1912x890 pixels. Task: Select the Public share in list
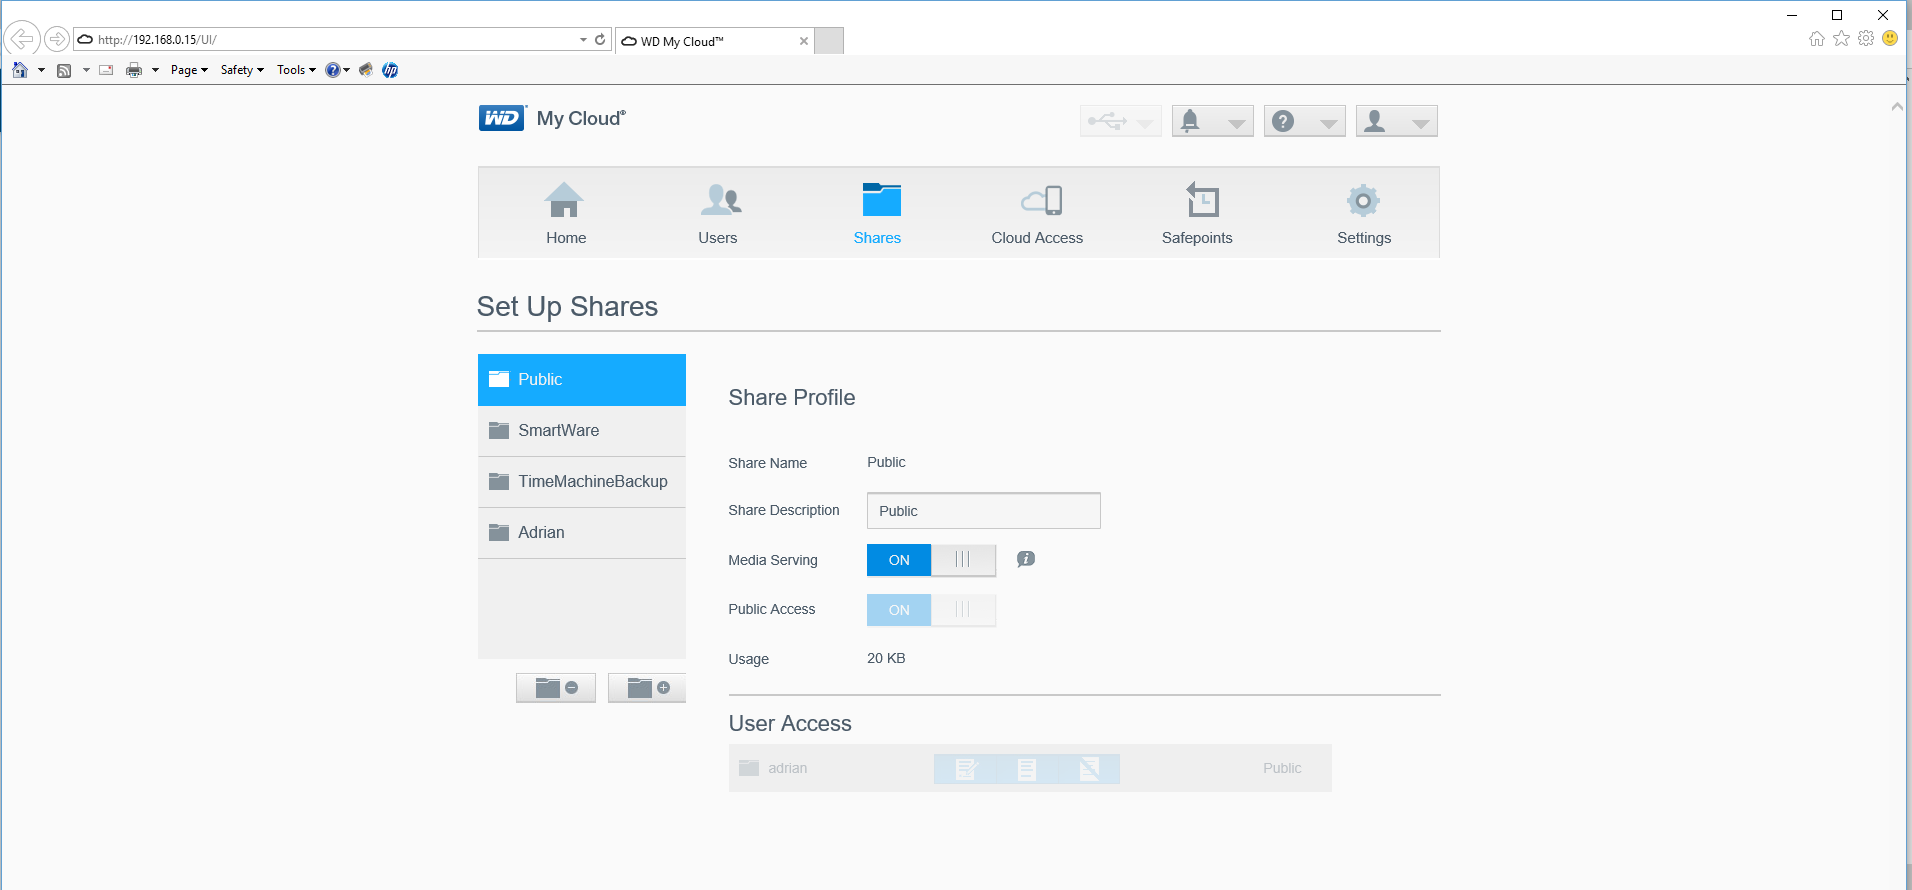(582, 380)
